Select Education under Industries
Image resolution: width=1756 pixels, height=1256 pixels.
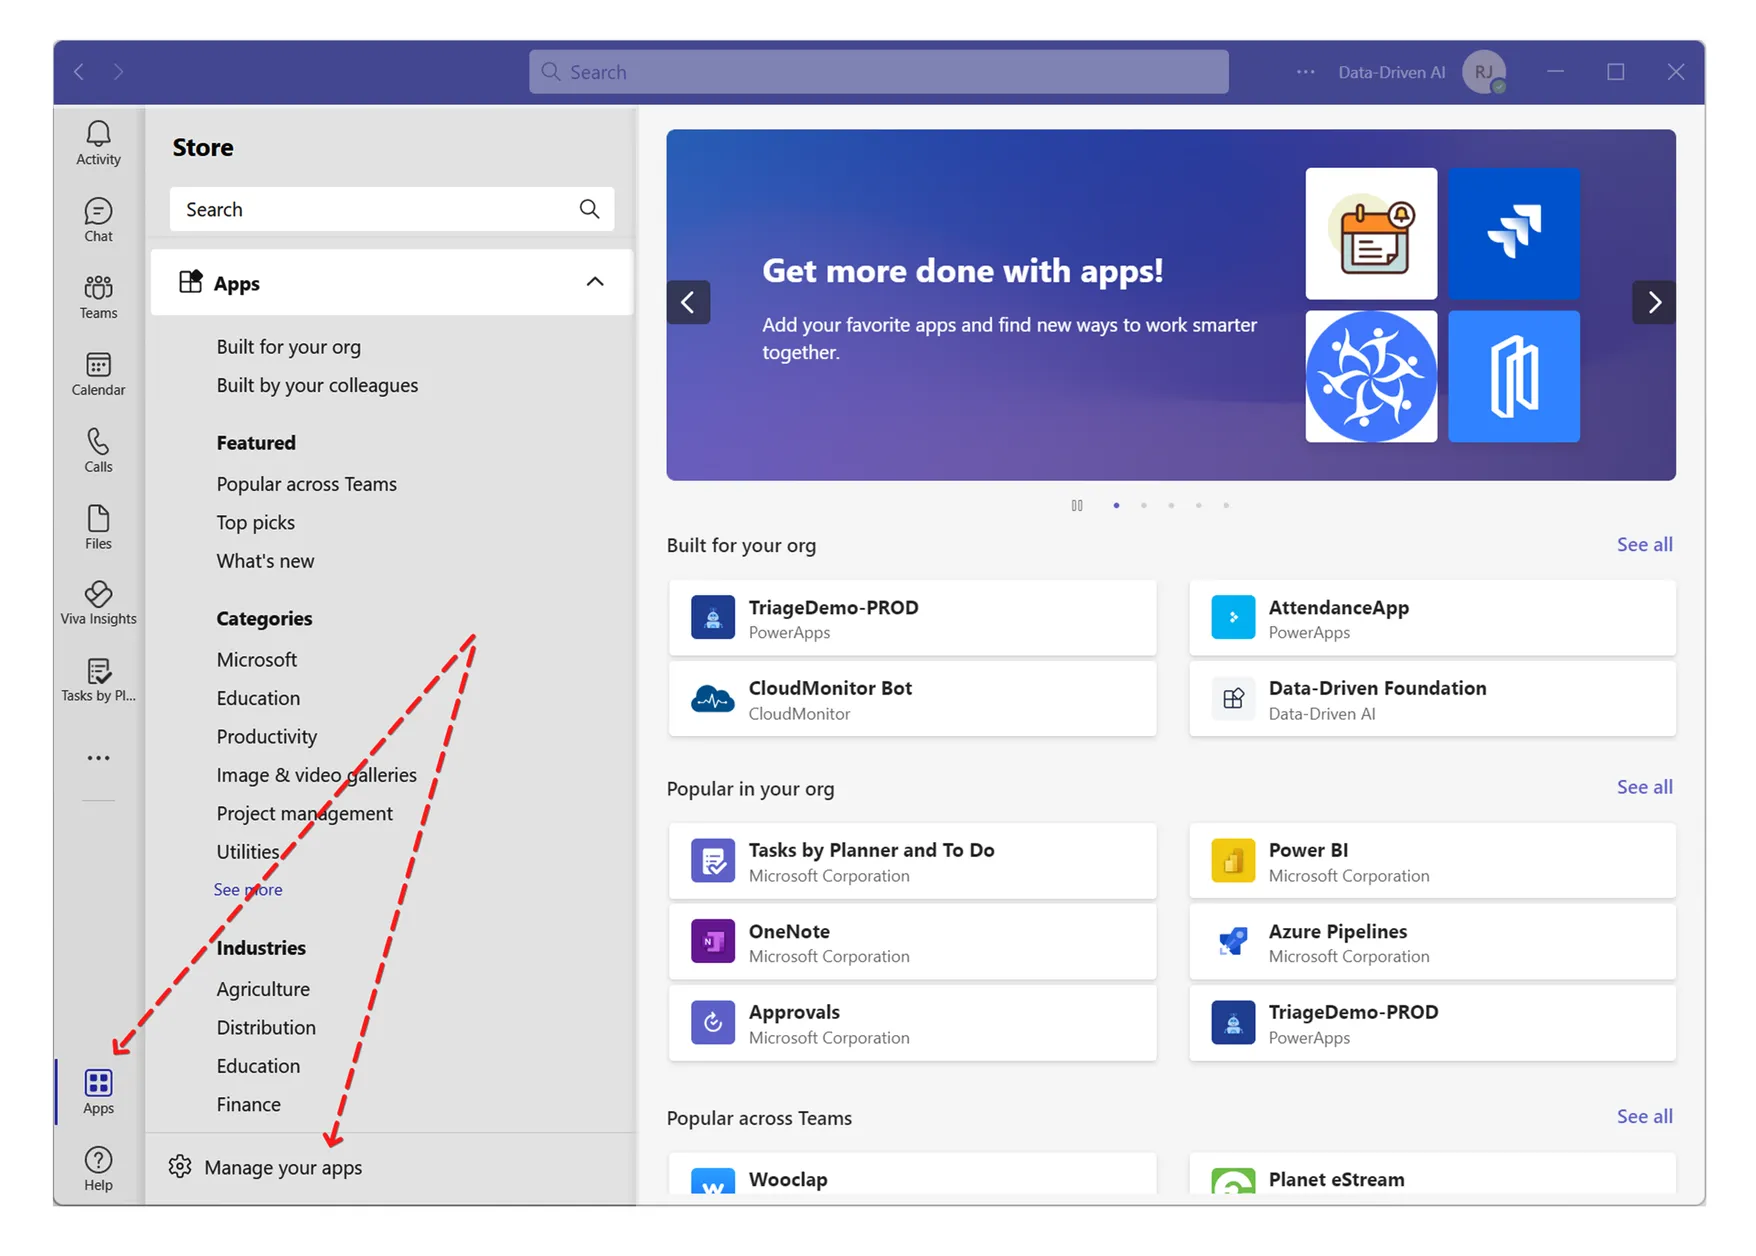click(x=258, y=1066)
